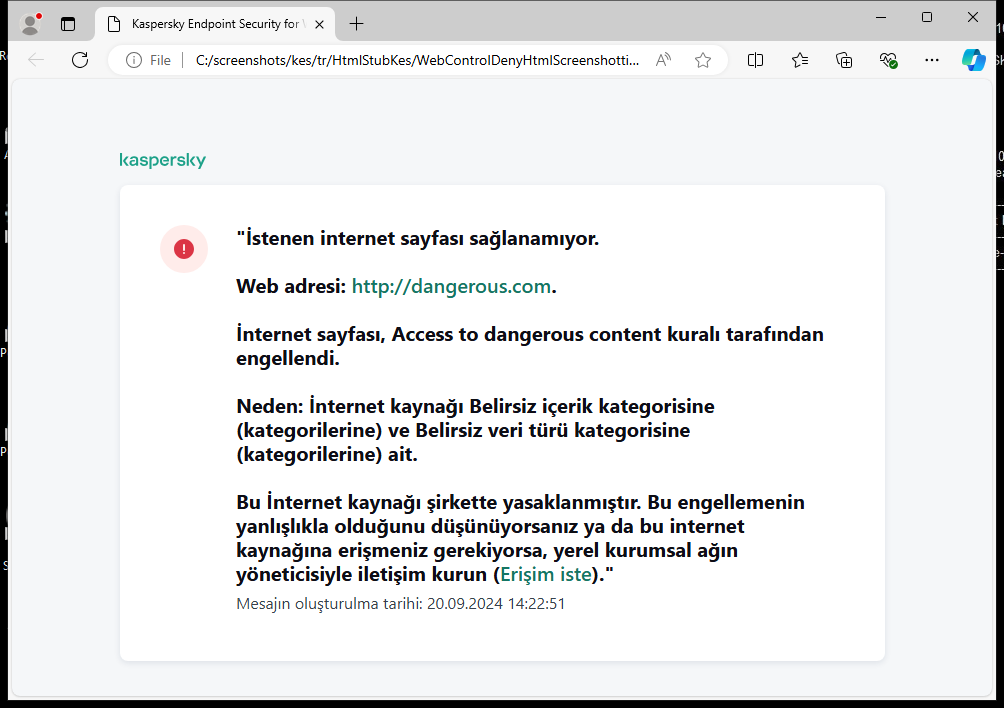Open the browser profile icon
Screen dimensions: 1004x708
pos(30,24)
